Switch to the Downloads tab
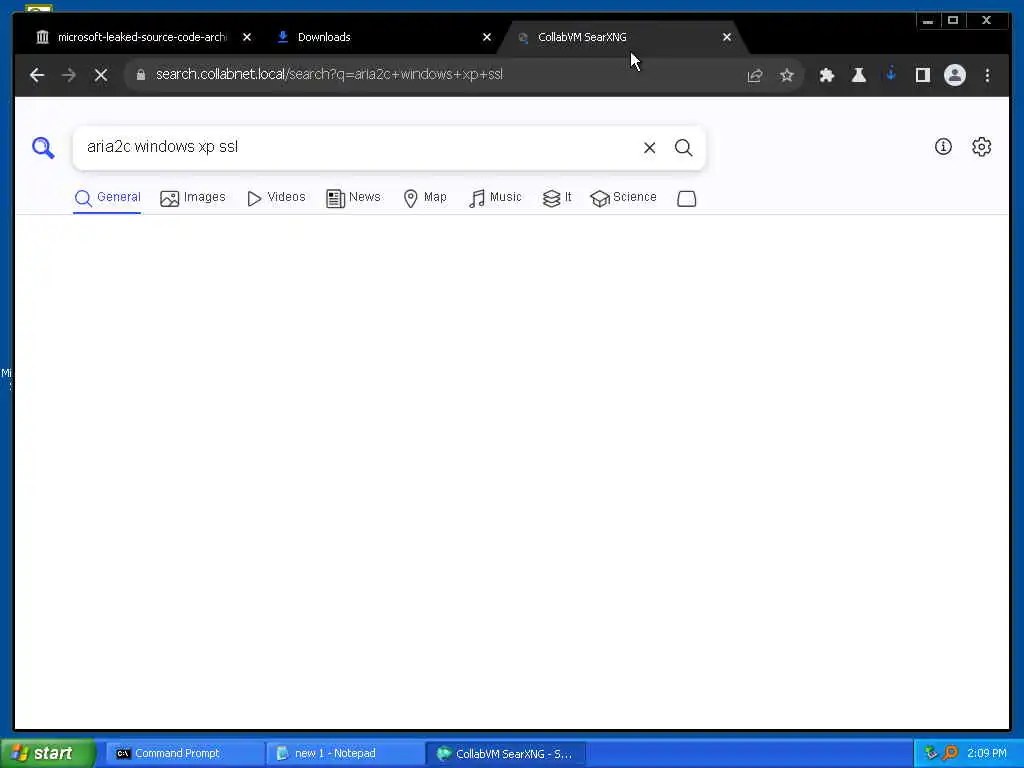Viewport: 1024px width, 768px height. [379, 37]
